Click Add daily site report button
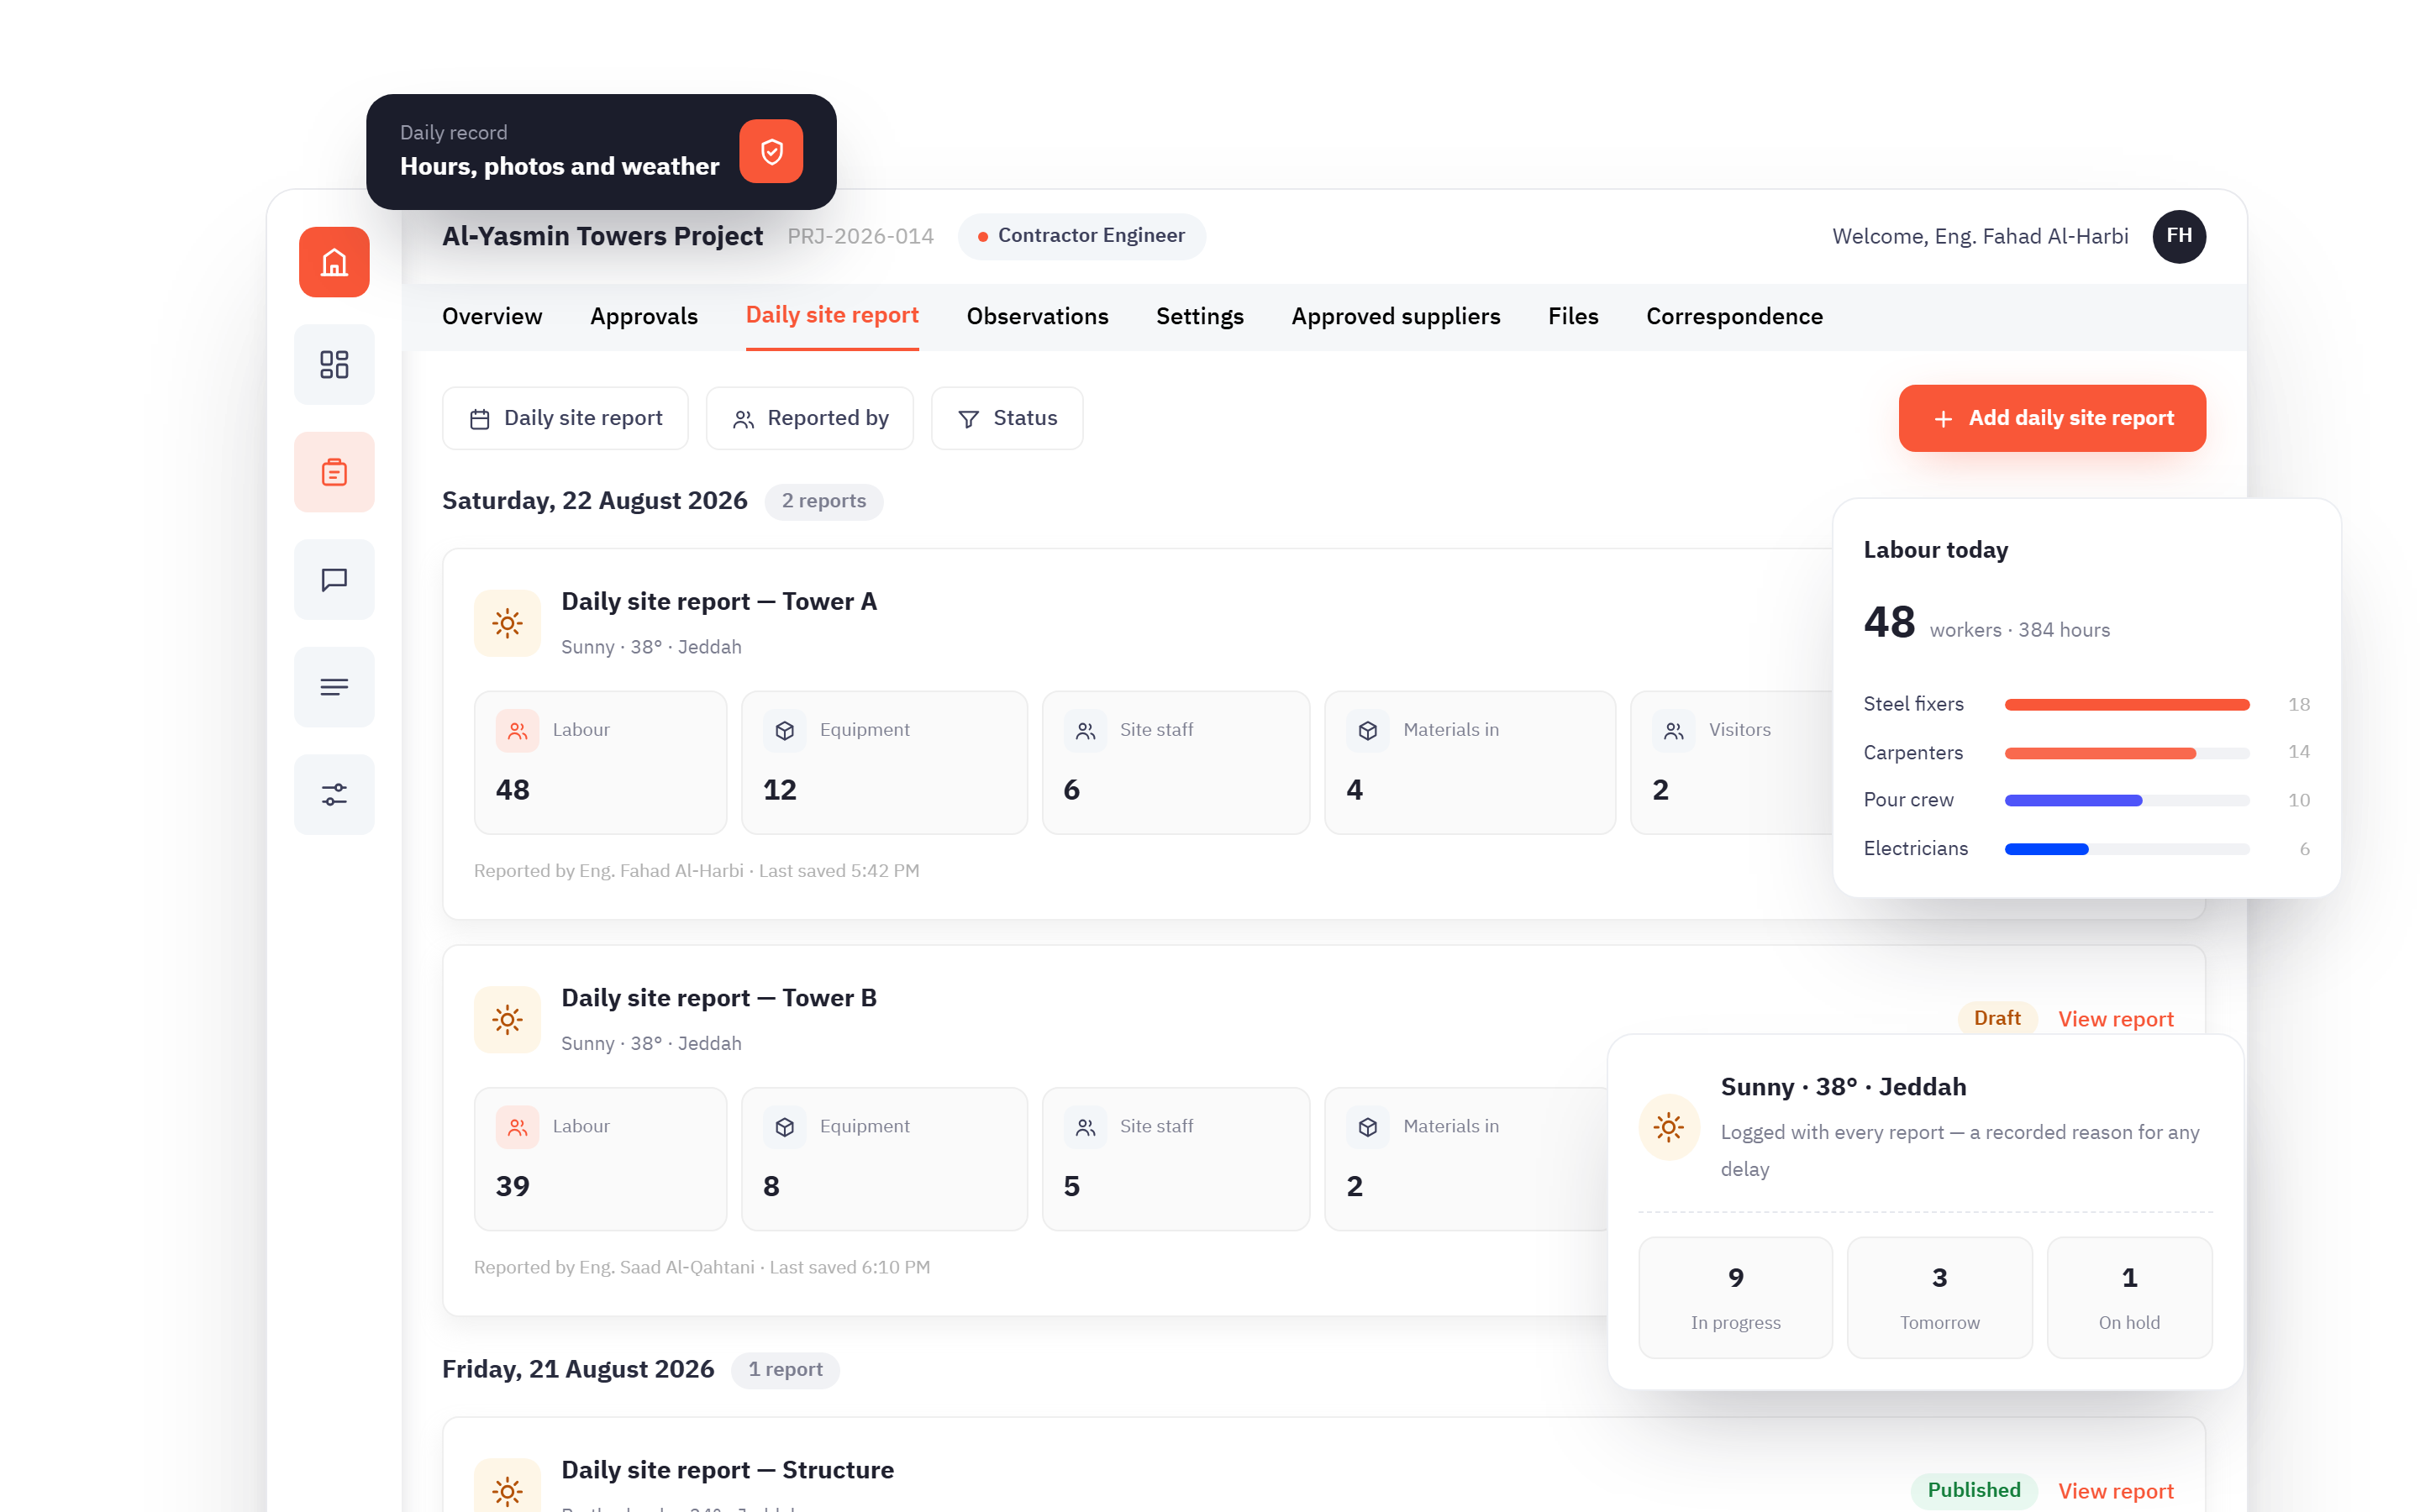The image size is (2420, 1512). pos(2052,418)
